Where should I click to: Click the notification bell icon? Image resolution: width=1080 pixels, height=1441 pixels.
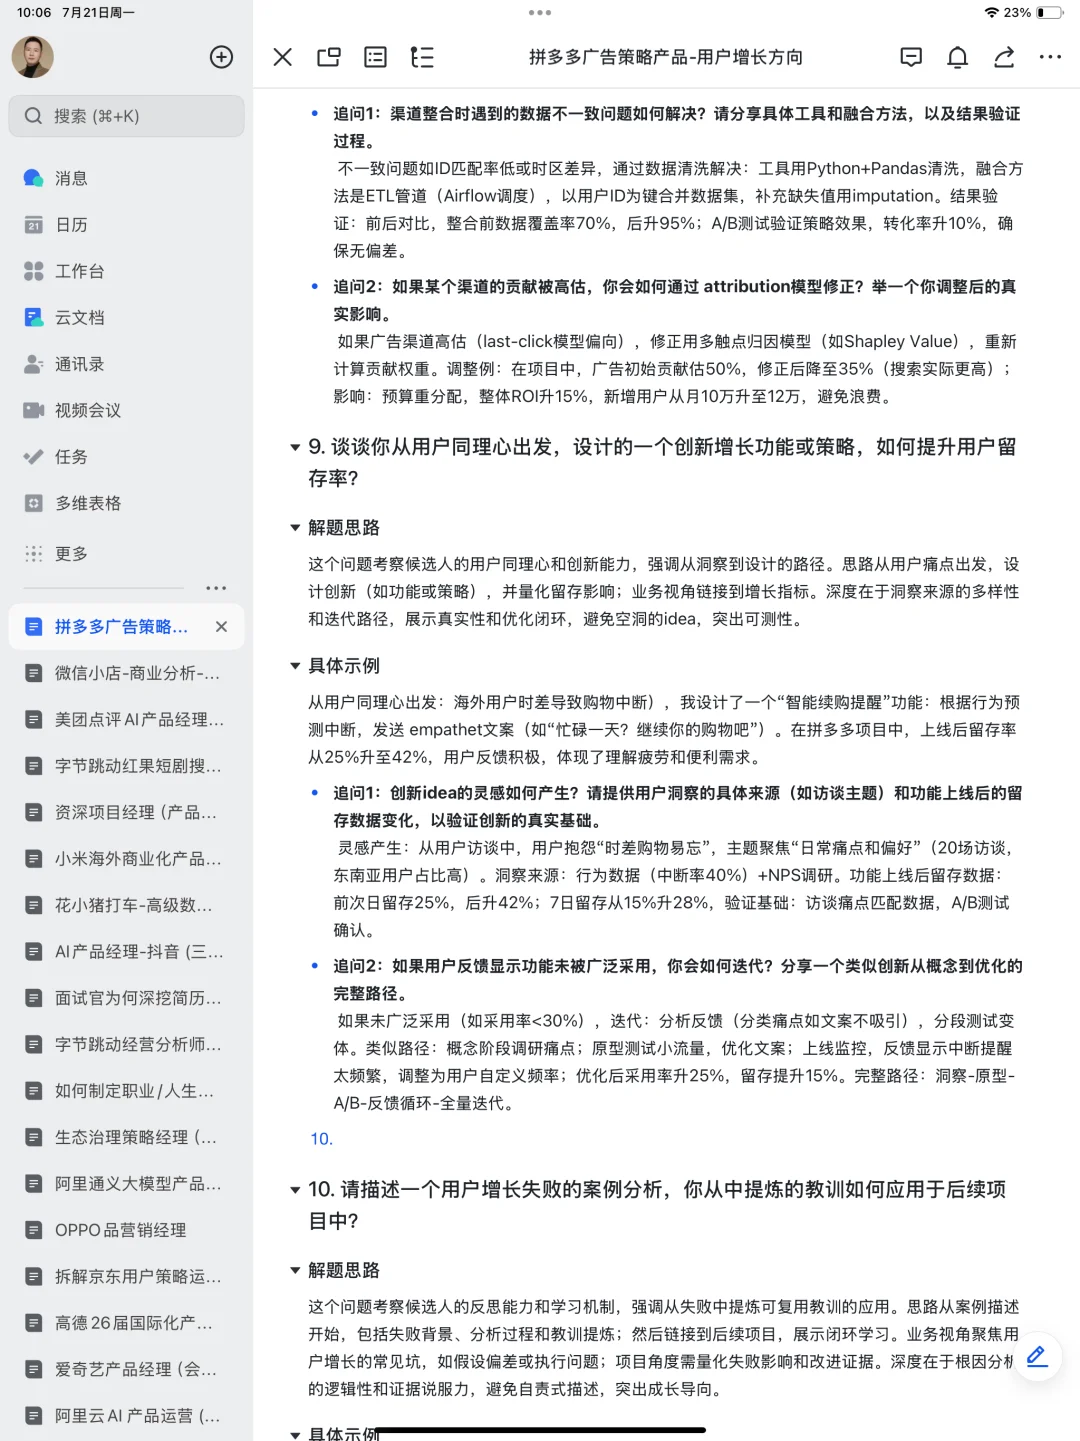[x=957, y=57]
